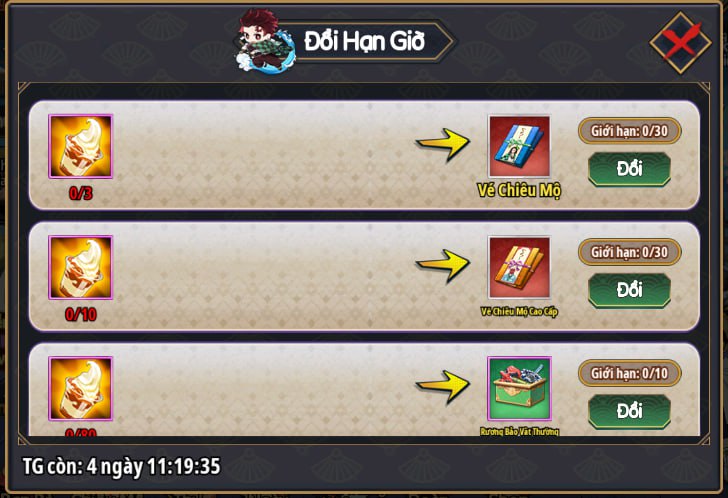Click Đổi for Rương Bảo Vật Thường

pyautogui.click(x=630, y=411)
